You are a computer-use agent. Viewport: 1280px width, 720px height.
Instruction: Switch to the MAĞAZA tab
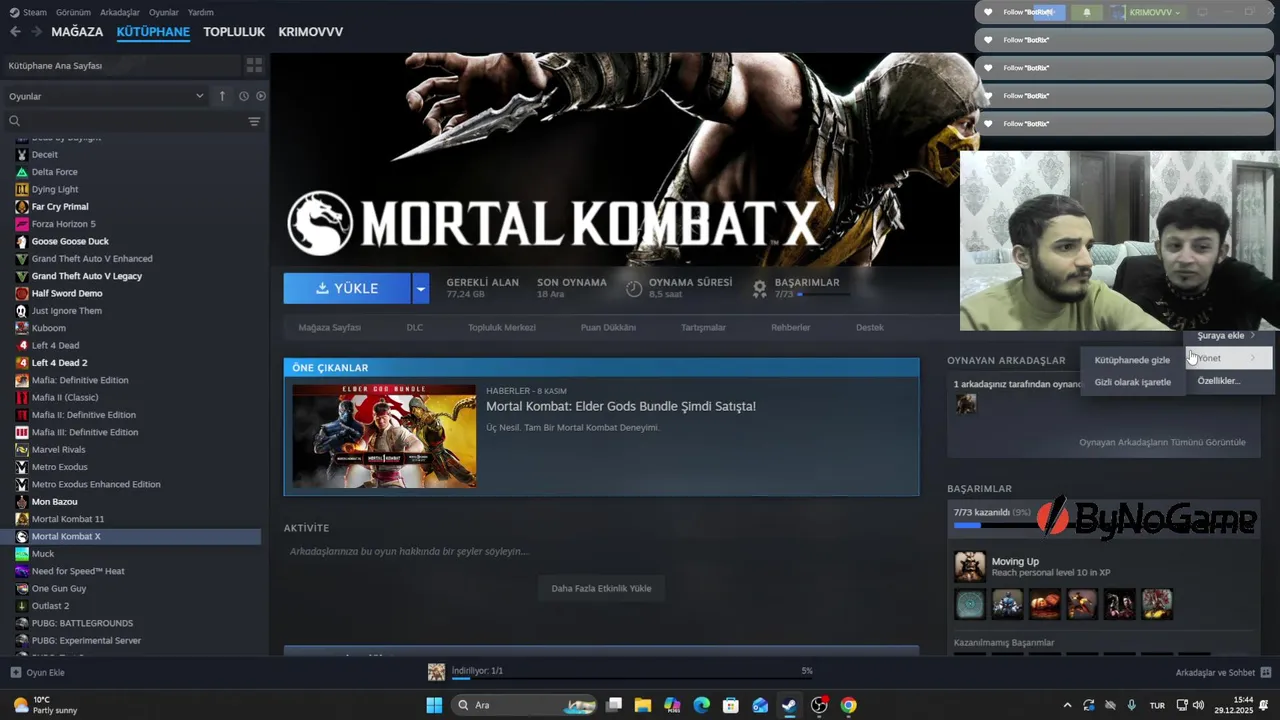pyautogui.click(x=77, y=32)
